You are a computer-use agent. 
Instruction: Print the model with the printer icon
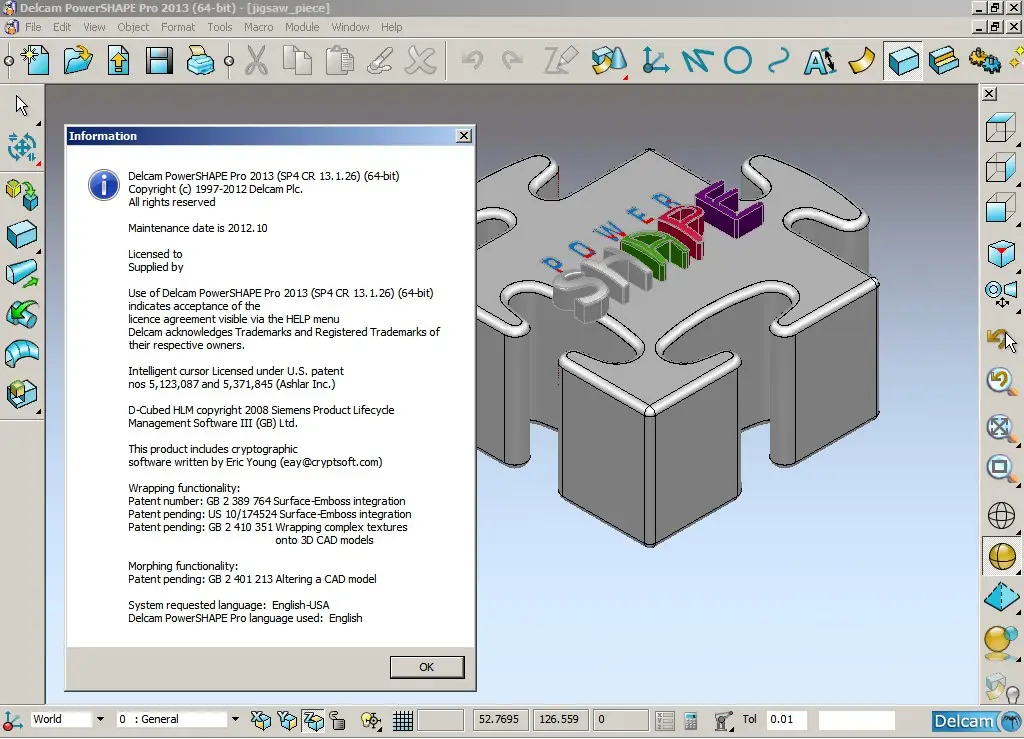[x=200, y=61]
